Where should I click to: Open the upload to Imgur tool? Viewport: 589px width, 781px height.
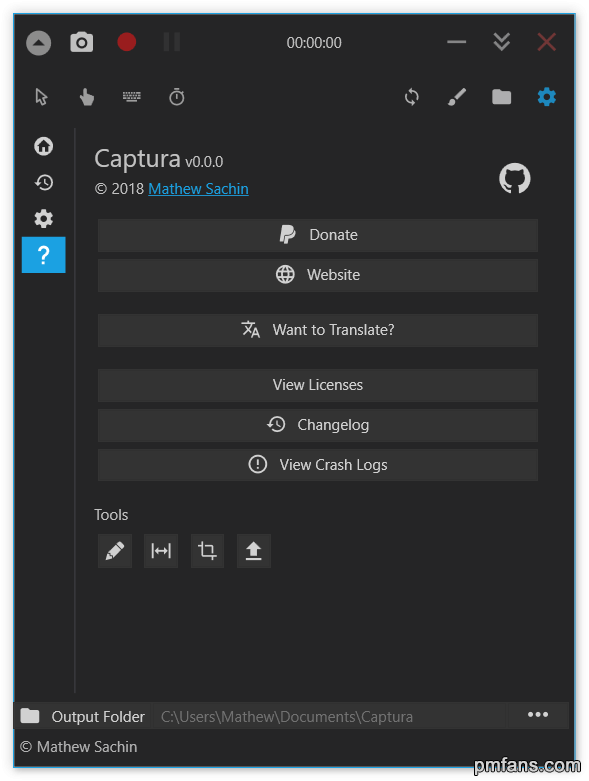click(254, 551)
